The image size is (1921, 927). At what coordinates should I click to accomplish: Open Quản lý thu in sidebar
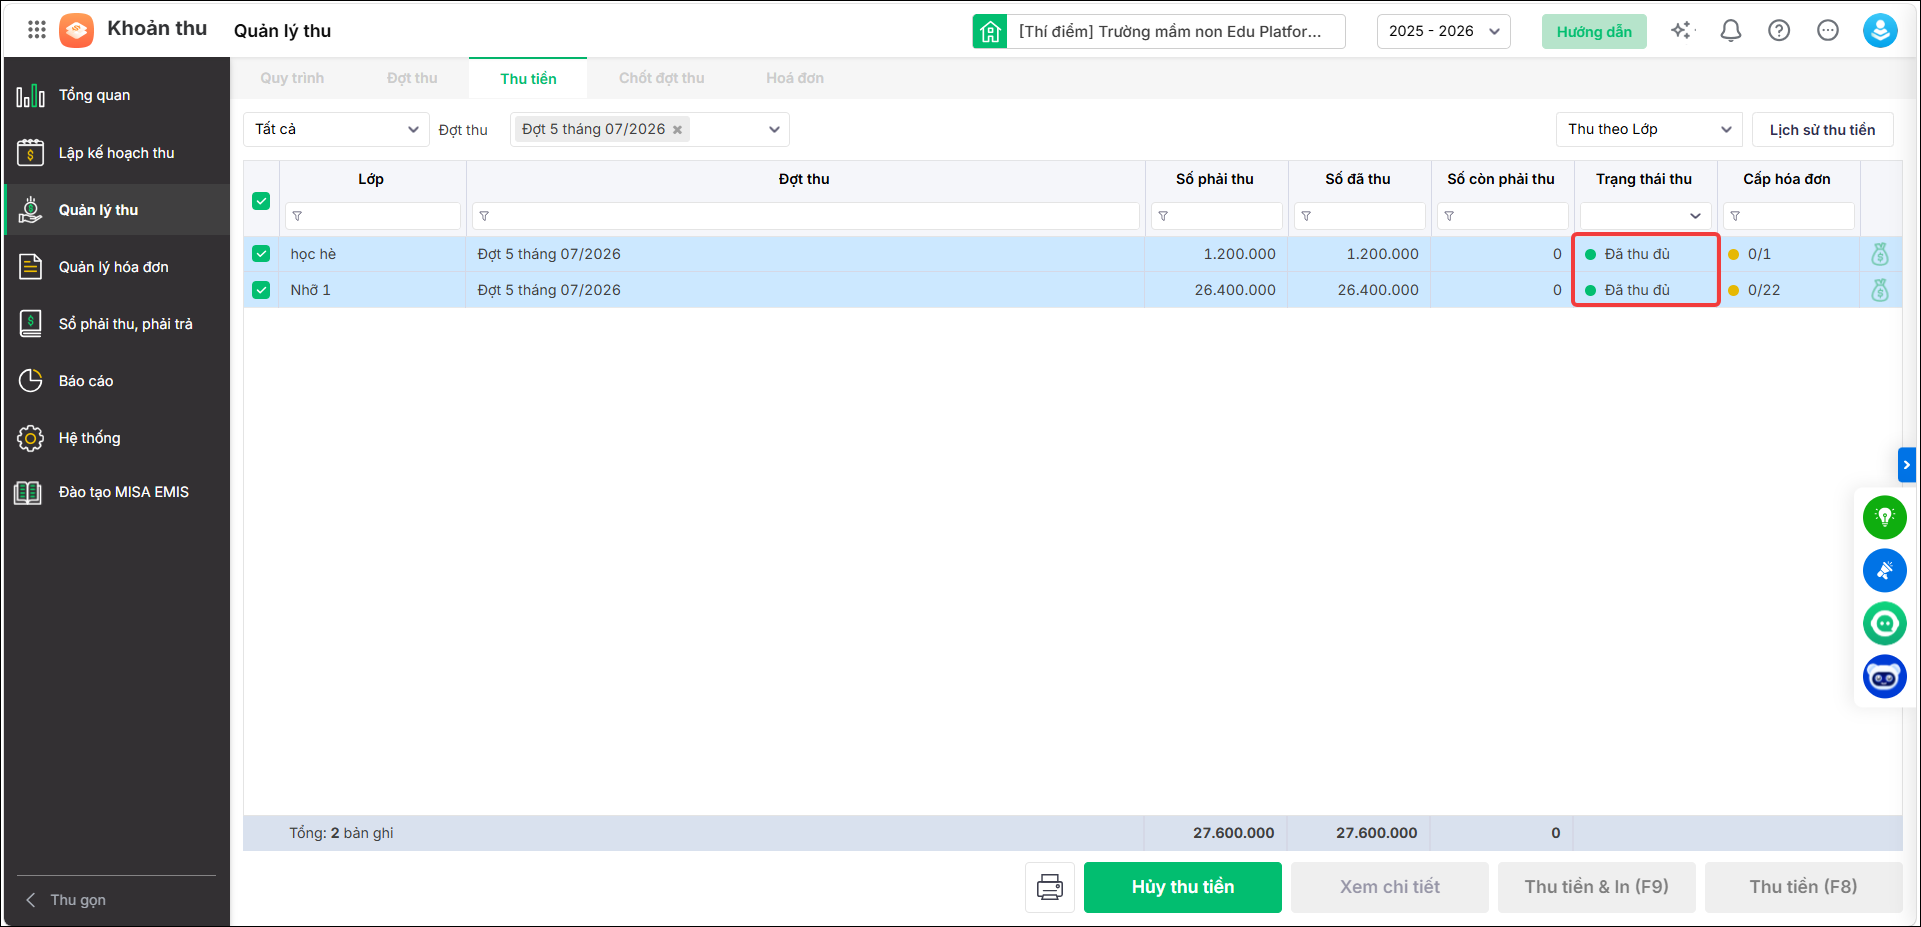click(x=117, y=210)
